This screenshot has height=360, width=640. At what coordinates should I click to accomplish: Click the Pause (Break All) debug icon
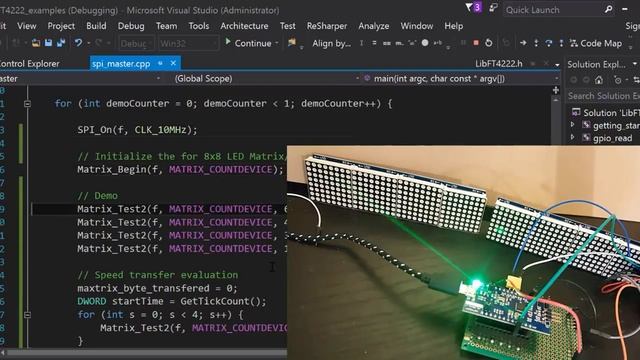[463, 43]
